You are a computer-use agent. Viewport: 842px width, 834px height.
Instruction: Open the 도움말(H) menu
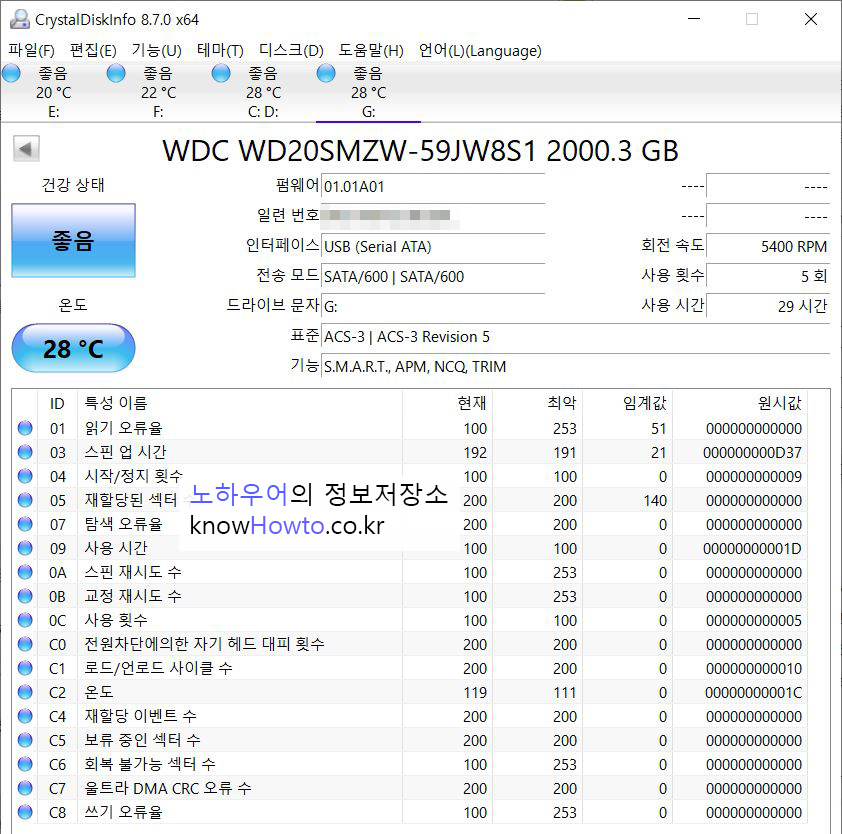pos(371,50)
